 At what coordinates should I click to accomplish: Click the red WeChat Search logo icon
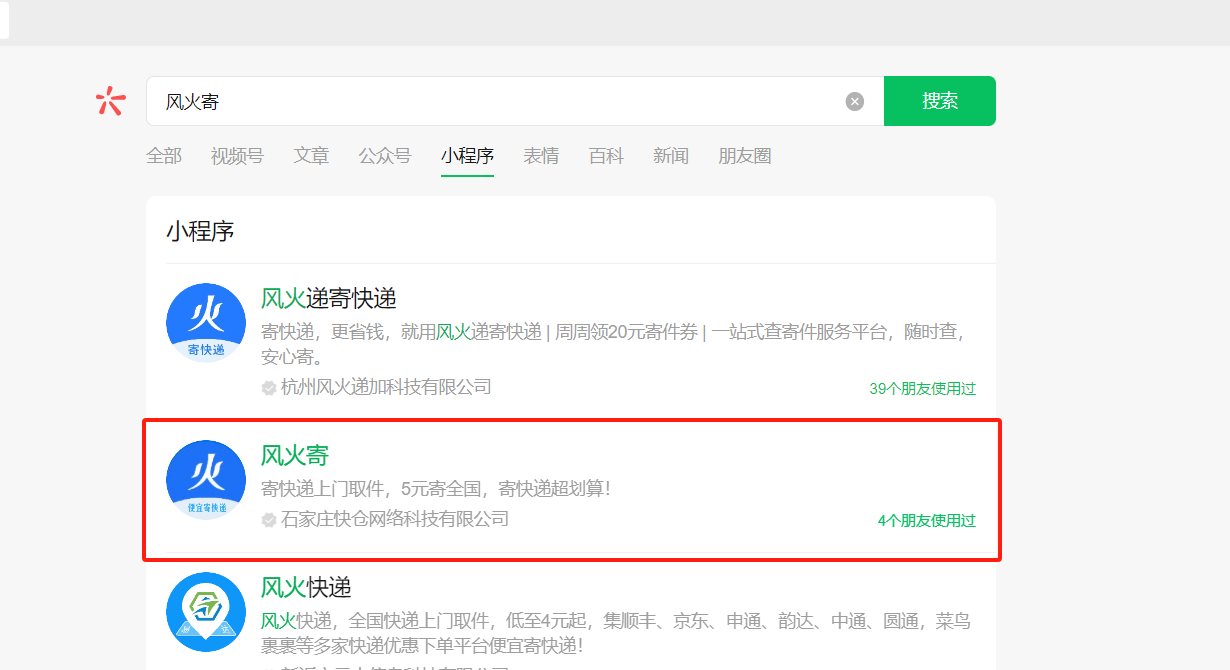pos(110,100)
